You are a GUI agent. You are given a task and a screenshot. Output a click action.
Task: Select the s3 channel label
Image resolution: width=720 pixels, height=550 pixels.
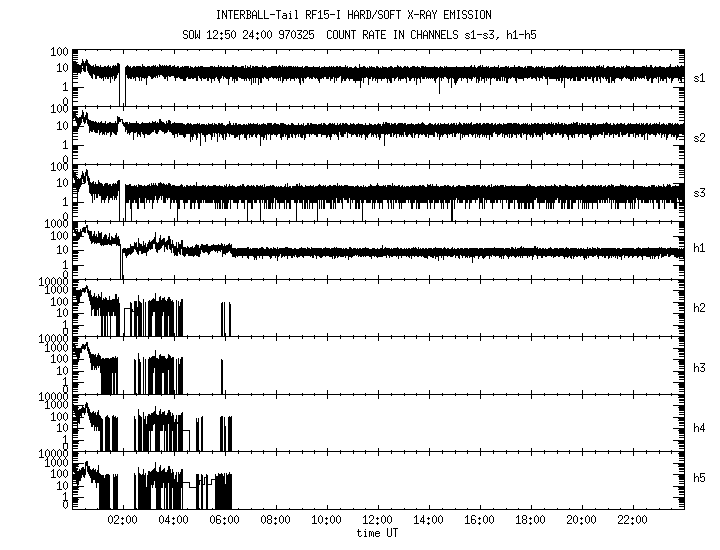click(698, 192)
